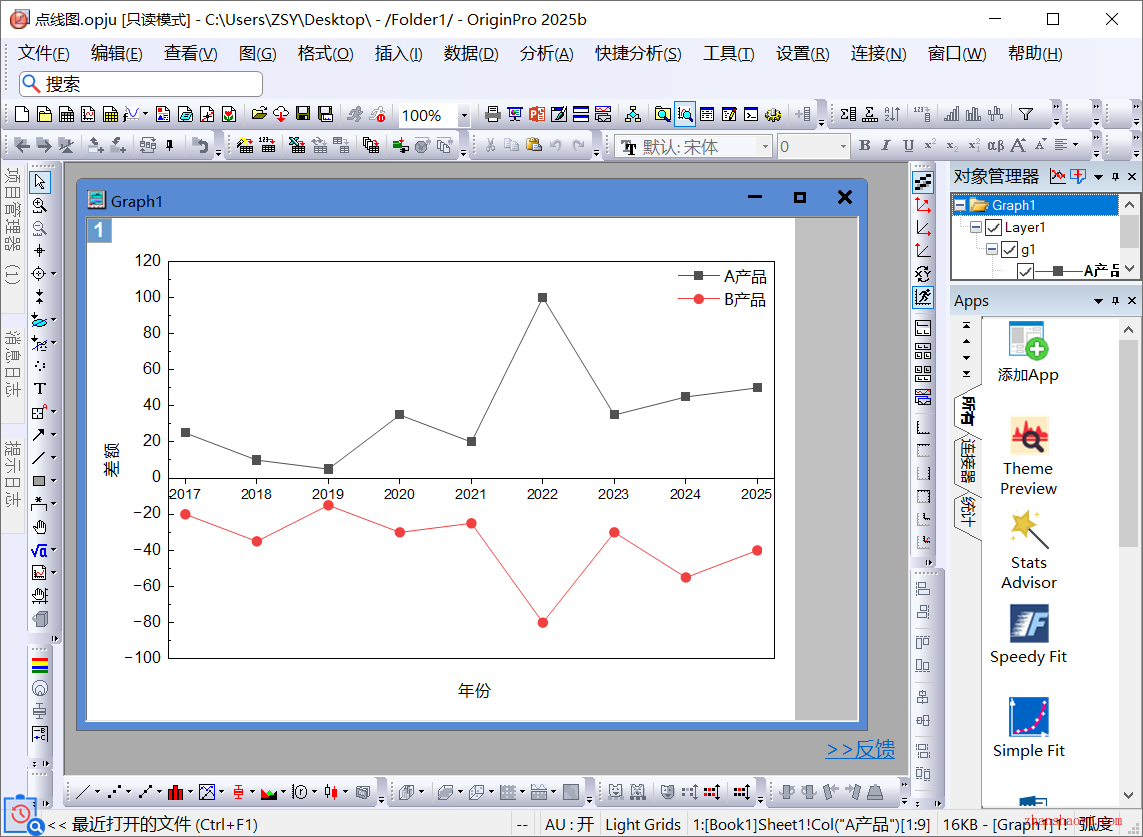Click the Save project disk icon

(303, 115)
